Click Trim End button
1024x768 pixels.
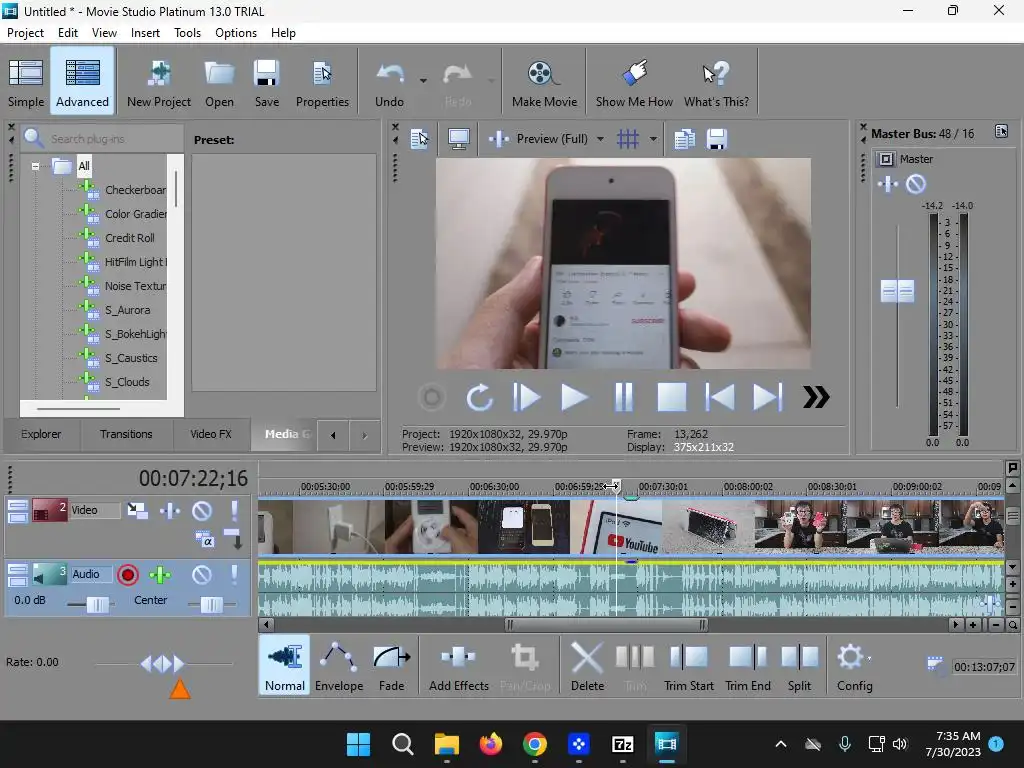pyautogui.click(x=748, y=665)
